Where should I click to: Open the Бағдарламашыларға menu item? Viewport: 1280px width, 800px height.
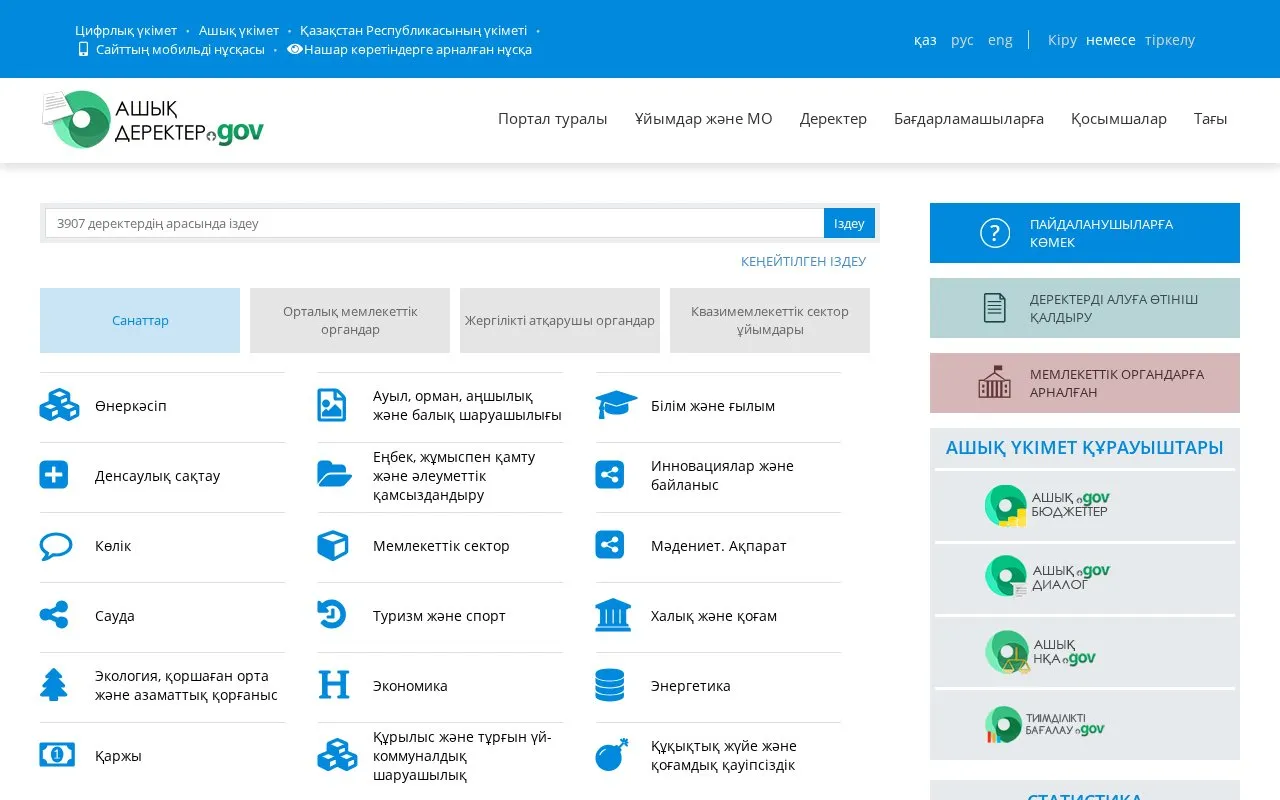(x=969, y=118)
